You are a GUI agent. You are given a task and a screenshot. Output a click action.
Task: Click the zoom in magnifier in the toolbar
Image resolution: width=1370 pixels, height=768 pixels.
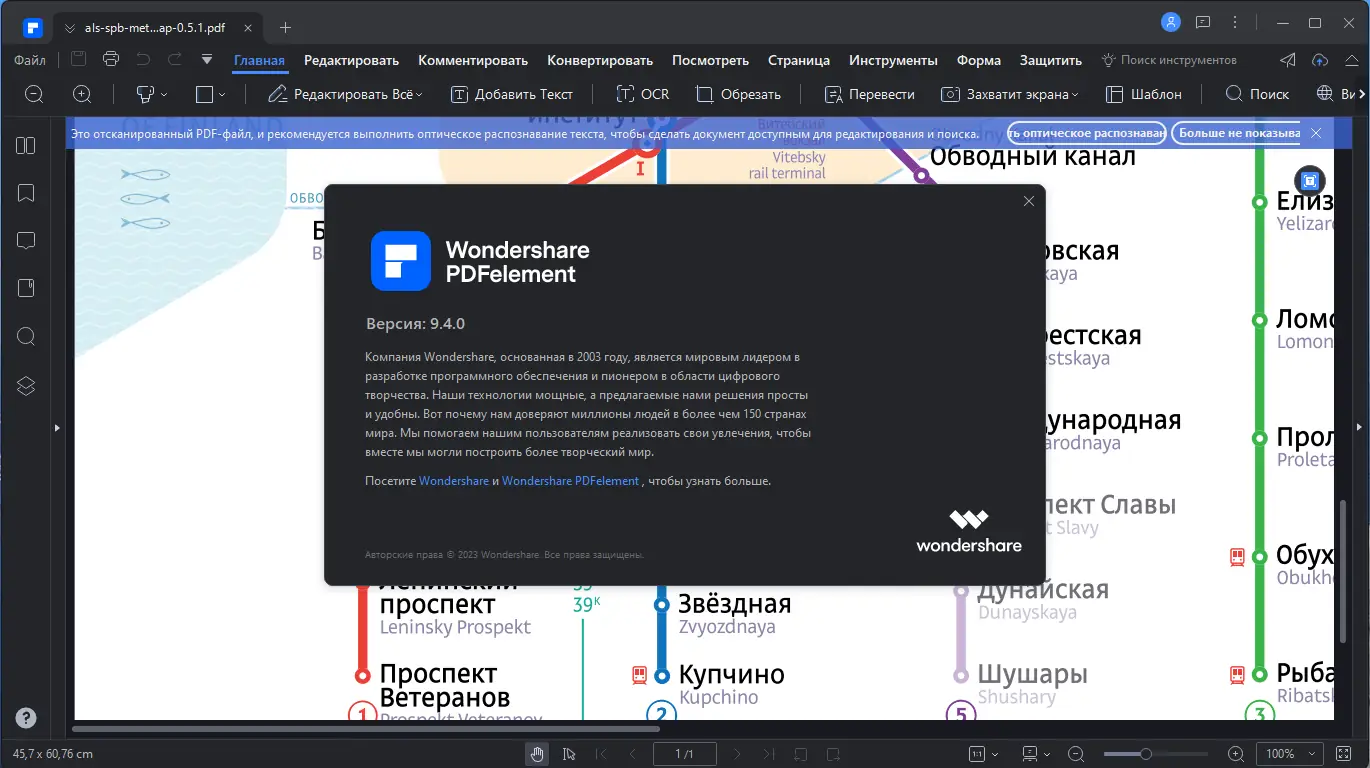[82, 94]
